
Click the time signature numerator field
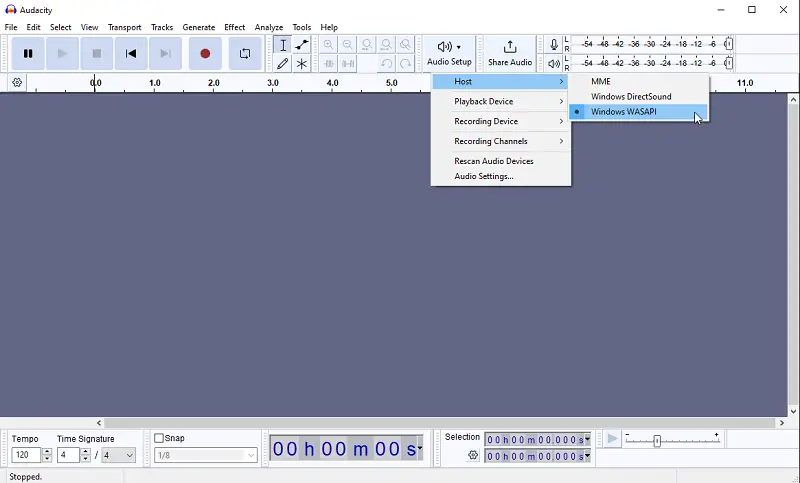pos(68,455)
